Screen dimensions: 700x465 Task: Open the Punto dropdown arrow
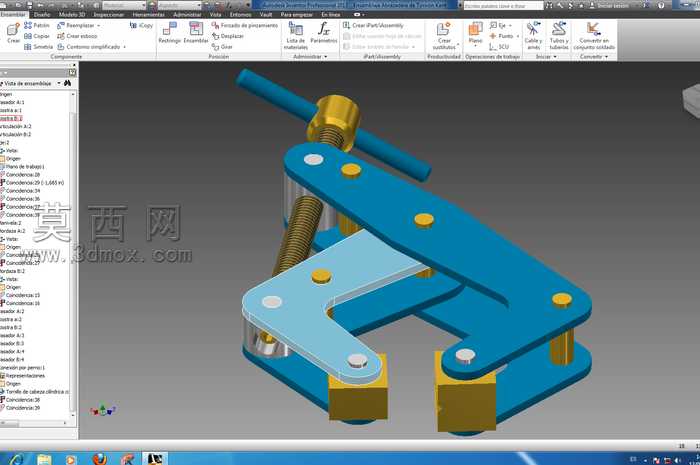click(517, 36)
